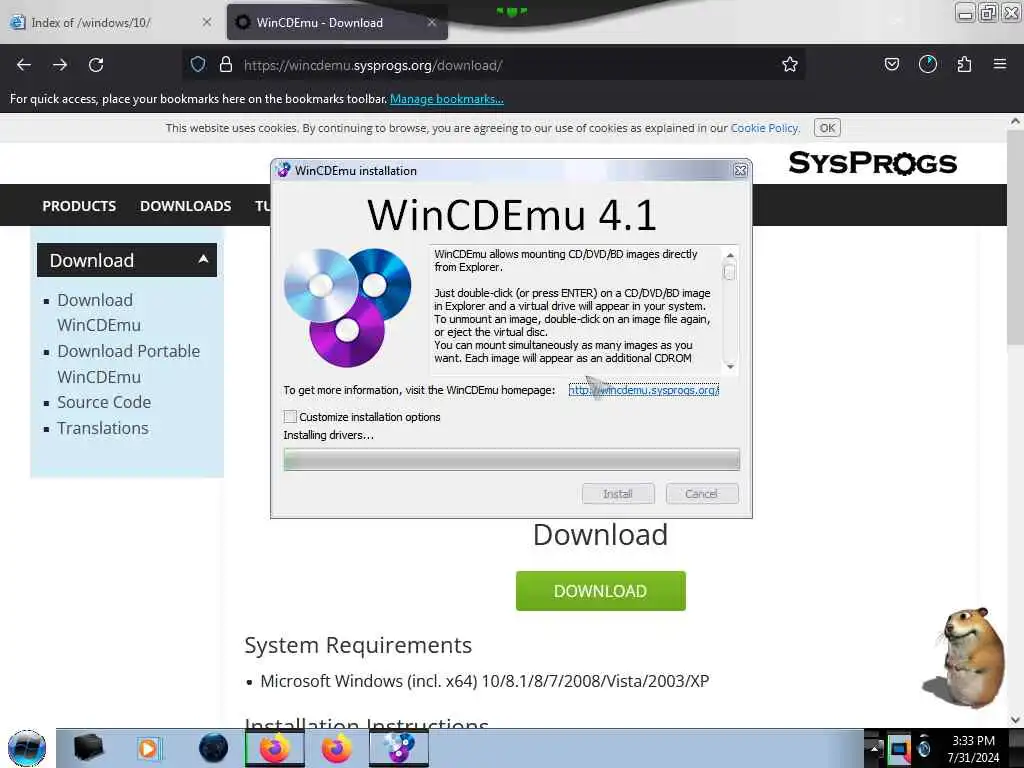1024x768 pixels.
Task: Close the 'Index of /windows/10/' tab
Action: click(x=206, y=22)
